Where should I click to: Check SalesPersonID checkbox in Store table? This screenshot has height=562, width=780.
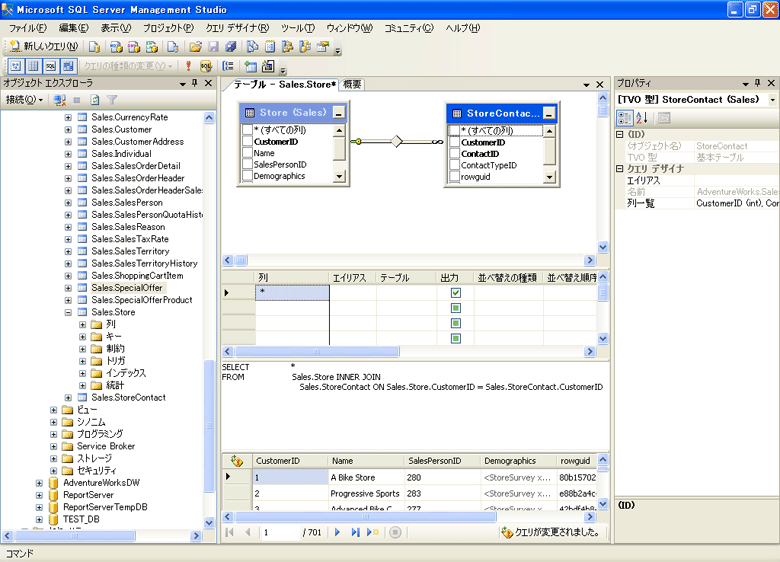point(247,165)
